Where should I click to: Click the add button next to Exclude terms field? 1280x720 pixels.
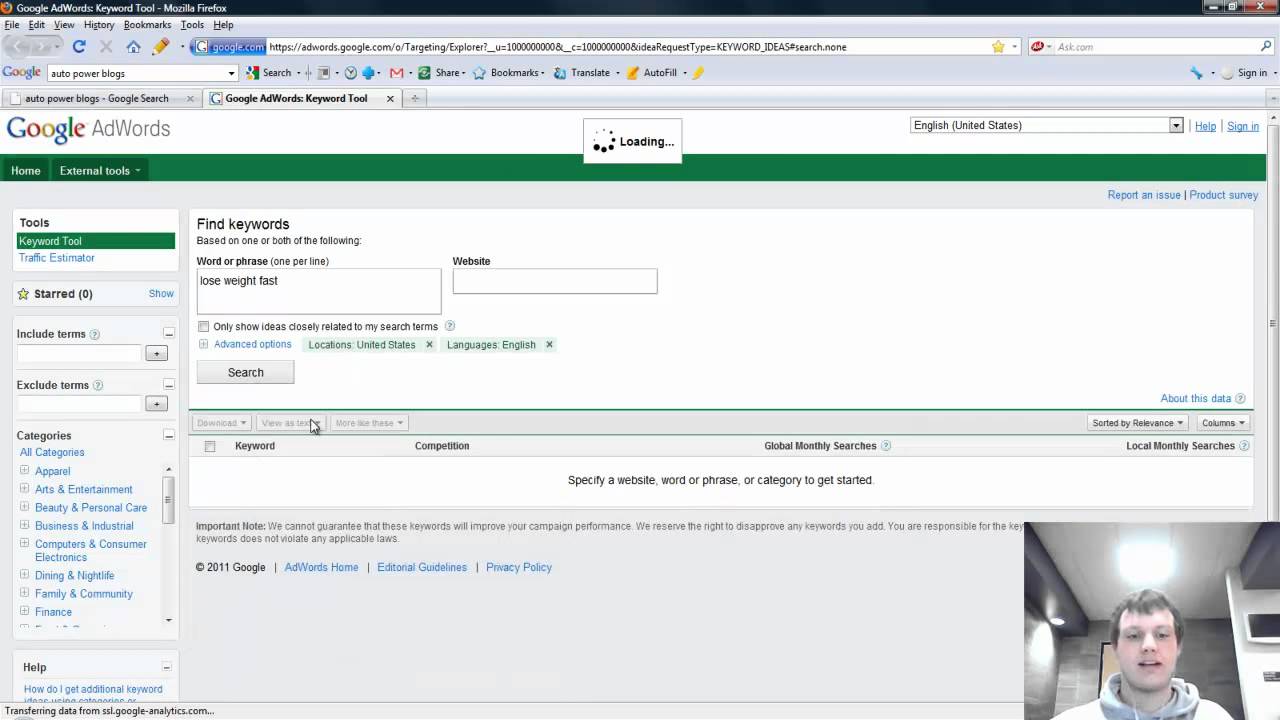click(156, 403)
